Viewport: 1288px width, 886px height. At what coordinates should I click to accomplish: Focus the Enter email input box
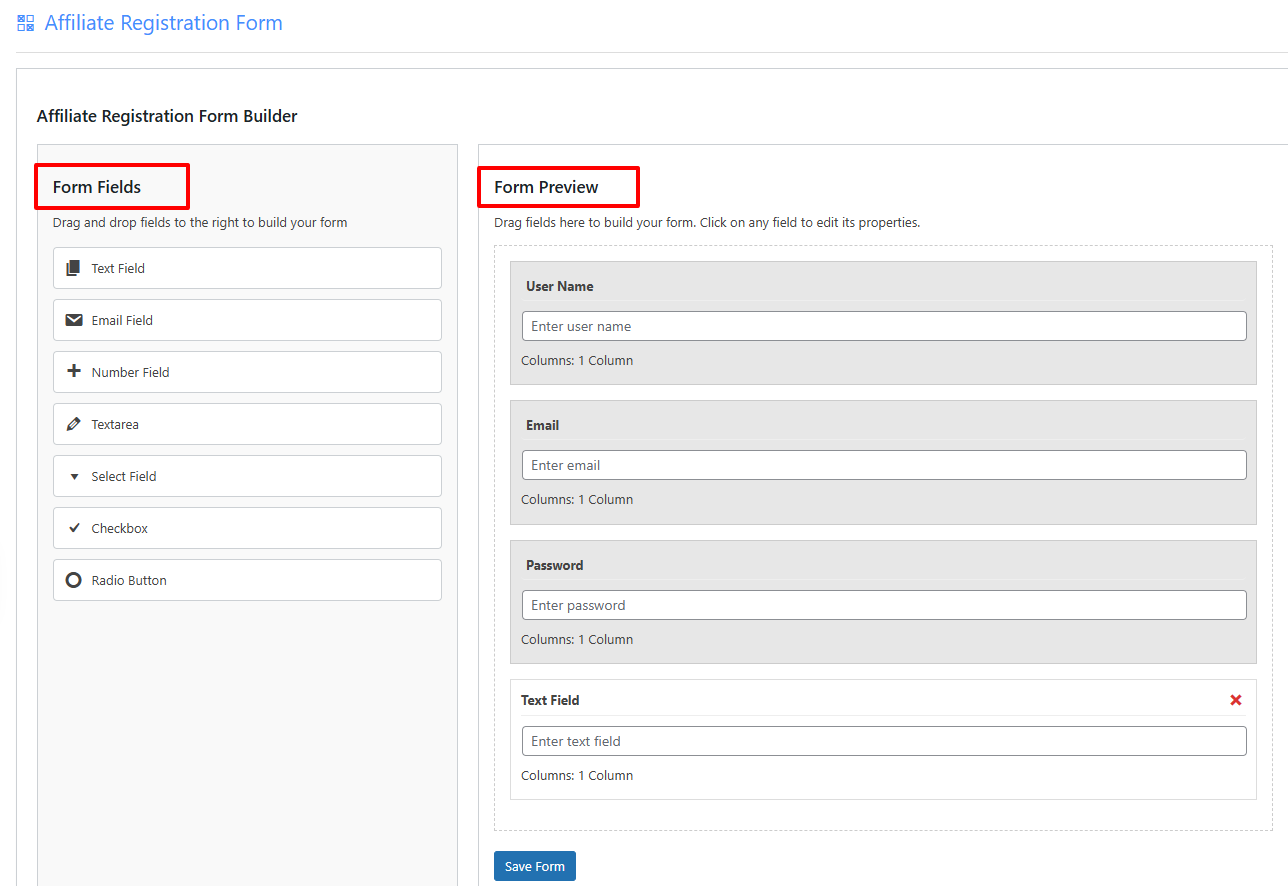pyautogui.click(x=884, y=465)
